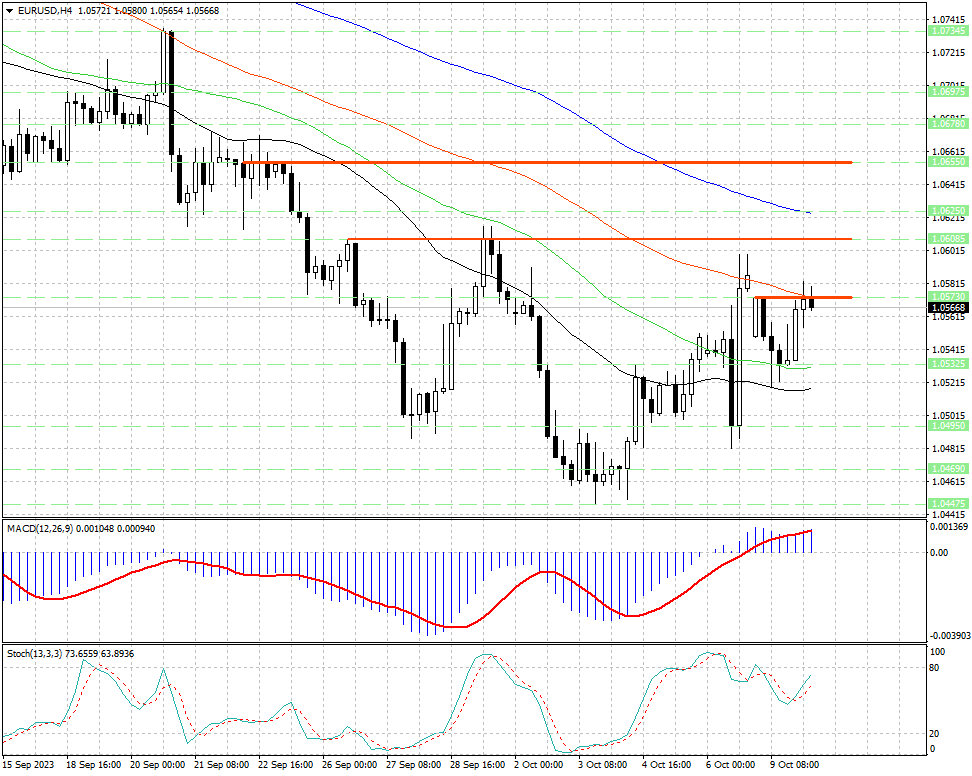Click price scale value 1.07215
Screen dimensions: 972x776
tap(948, 53)
